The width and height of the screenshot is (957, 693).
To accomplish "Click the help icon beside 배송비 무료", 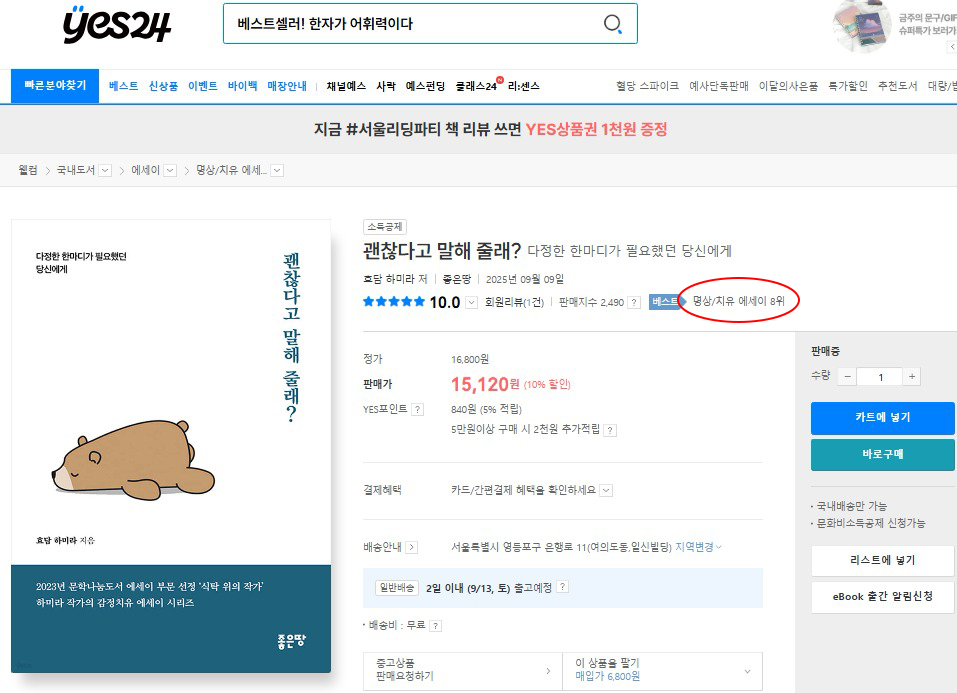I will pyautogui.click(x=435, y=625).
